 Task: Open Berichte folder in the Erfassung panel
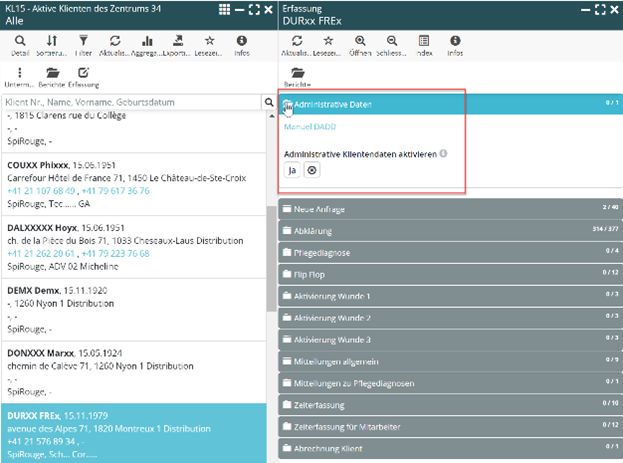297,73
